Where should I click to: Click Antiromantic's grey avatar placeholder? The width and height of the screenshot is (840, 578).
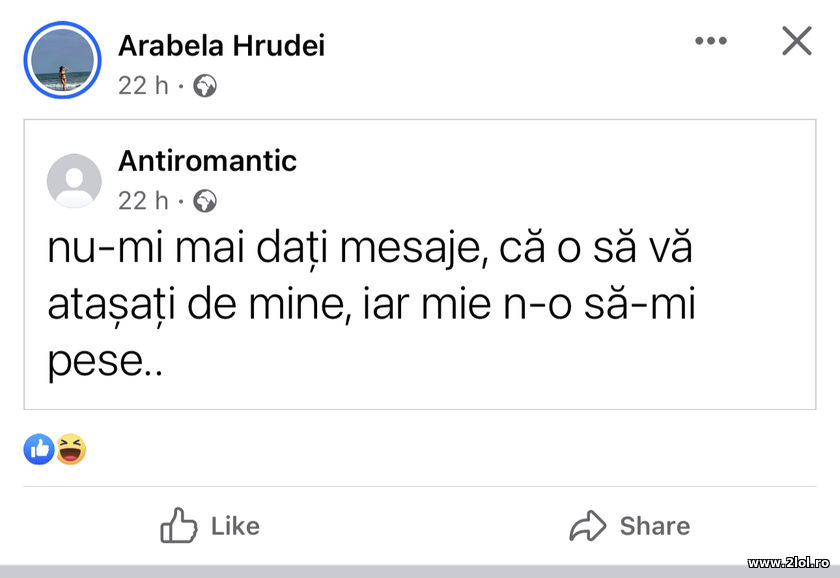coord(76,181)
